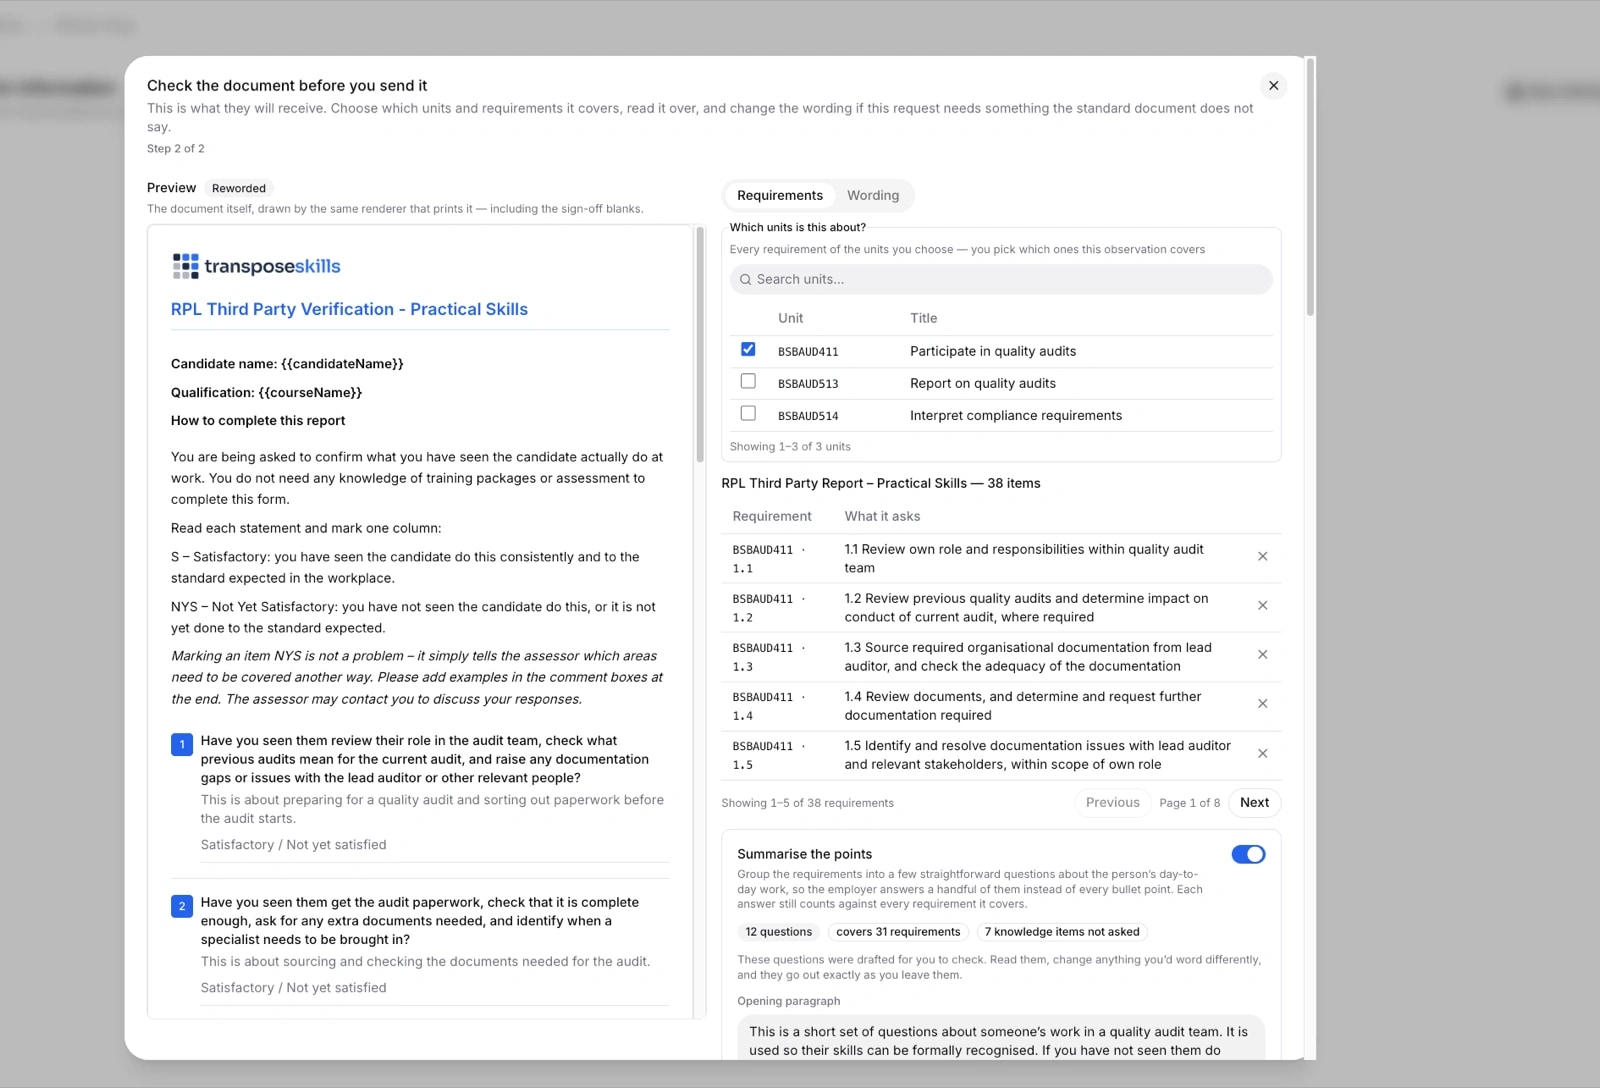Focus the Search units field
This screenshot has height=1088, width=1600.
coord(1001,279)
